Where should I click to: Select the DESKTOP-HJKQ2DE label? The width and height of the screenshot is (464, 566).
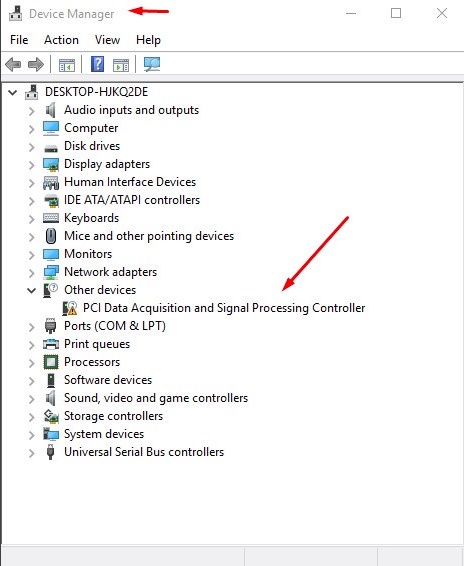(x=96, y=92)
